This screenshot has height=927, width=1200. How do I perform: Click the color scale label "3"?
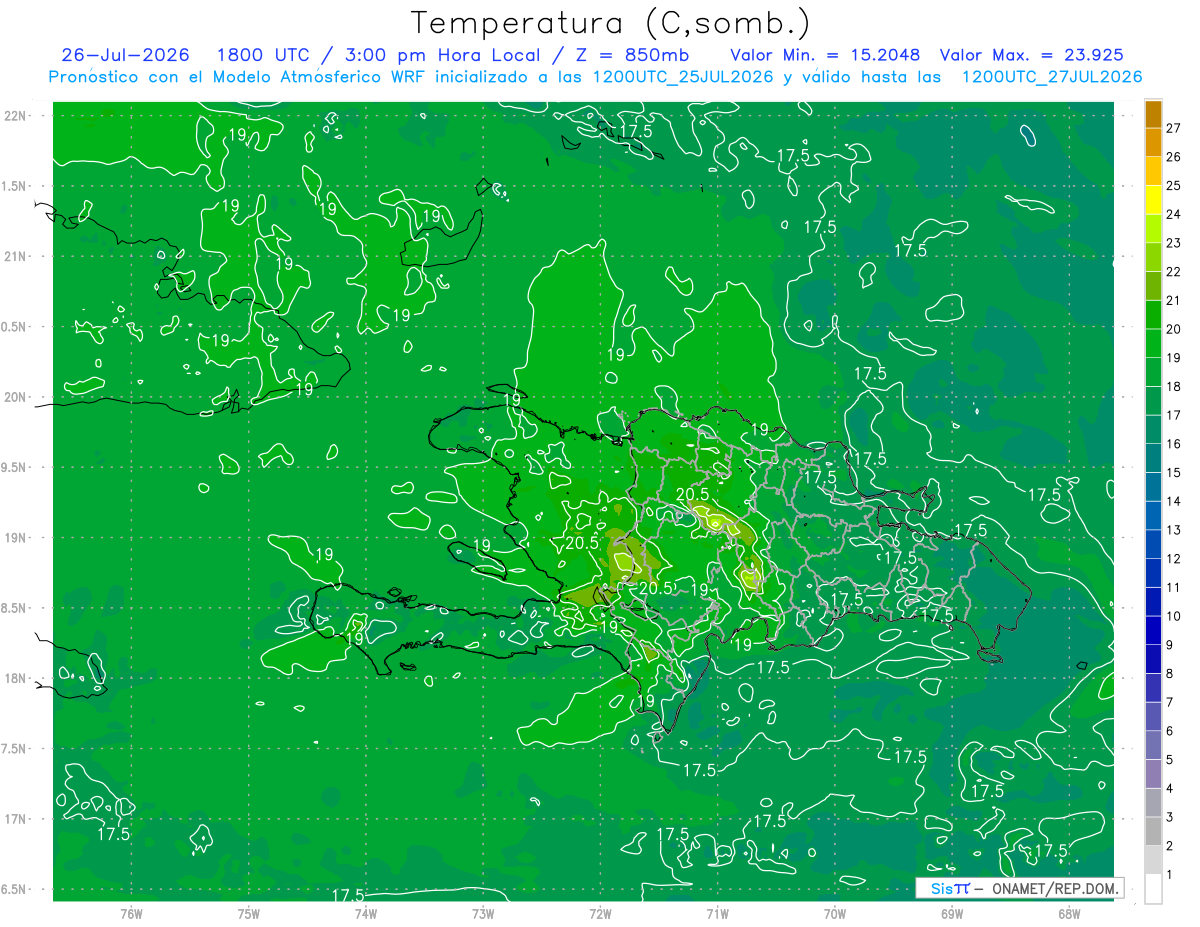click(1169, 818)
